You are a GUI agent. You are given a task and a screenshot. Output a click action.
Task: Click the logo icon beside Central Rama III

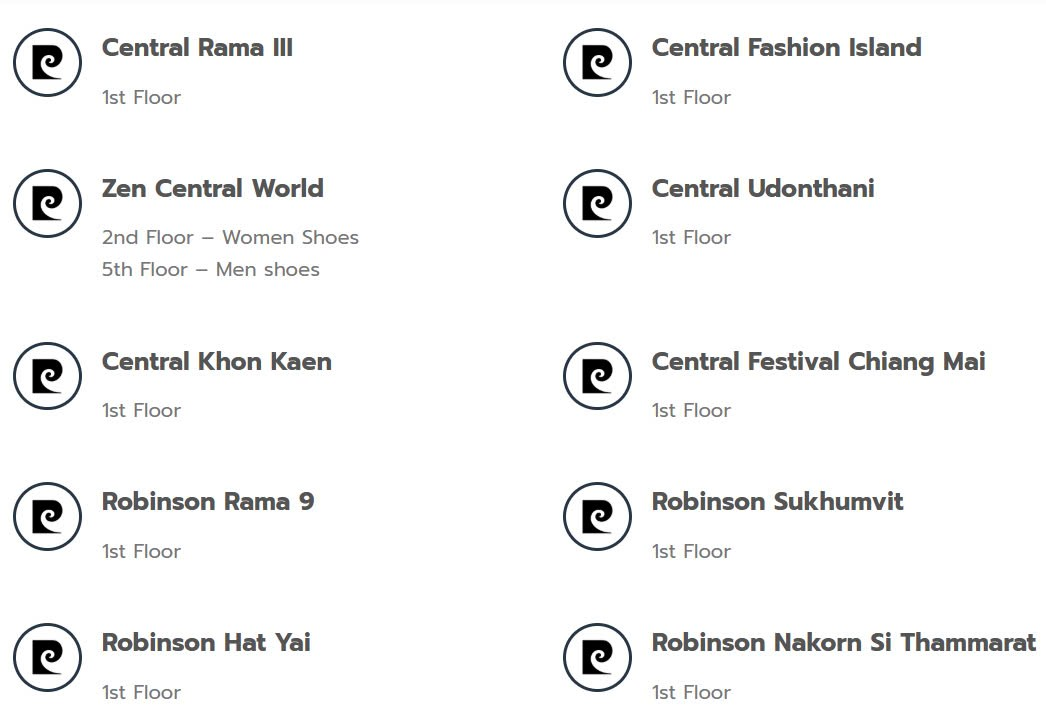47,63
